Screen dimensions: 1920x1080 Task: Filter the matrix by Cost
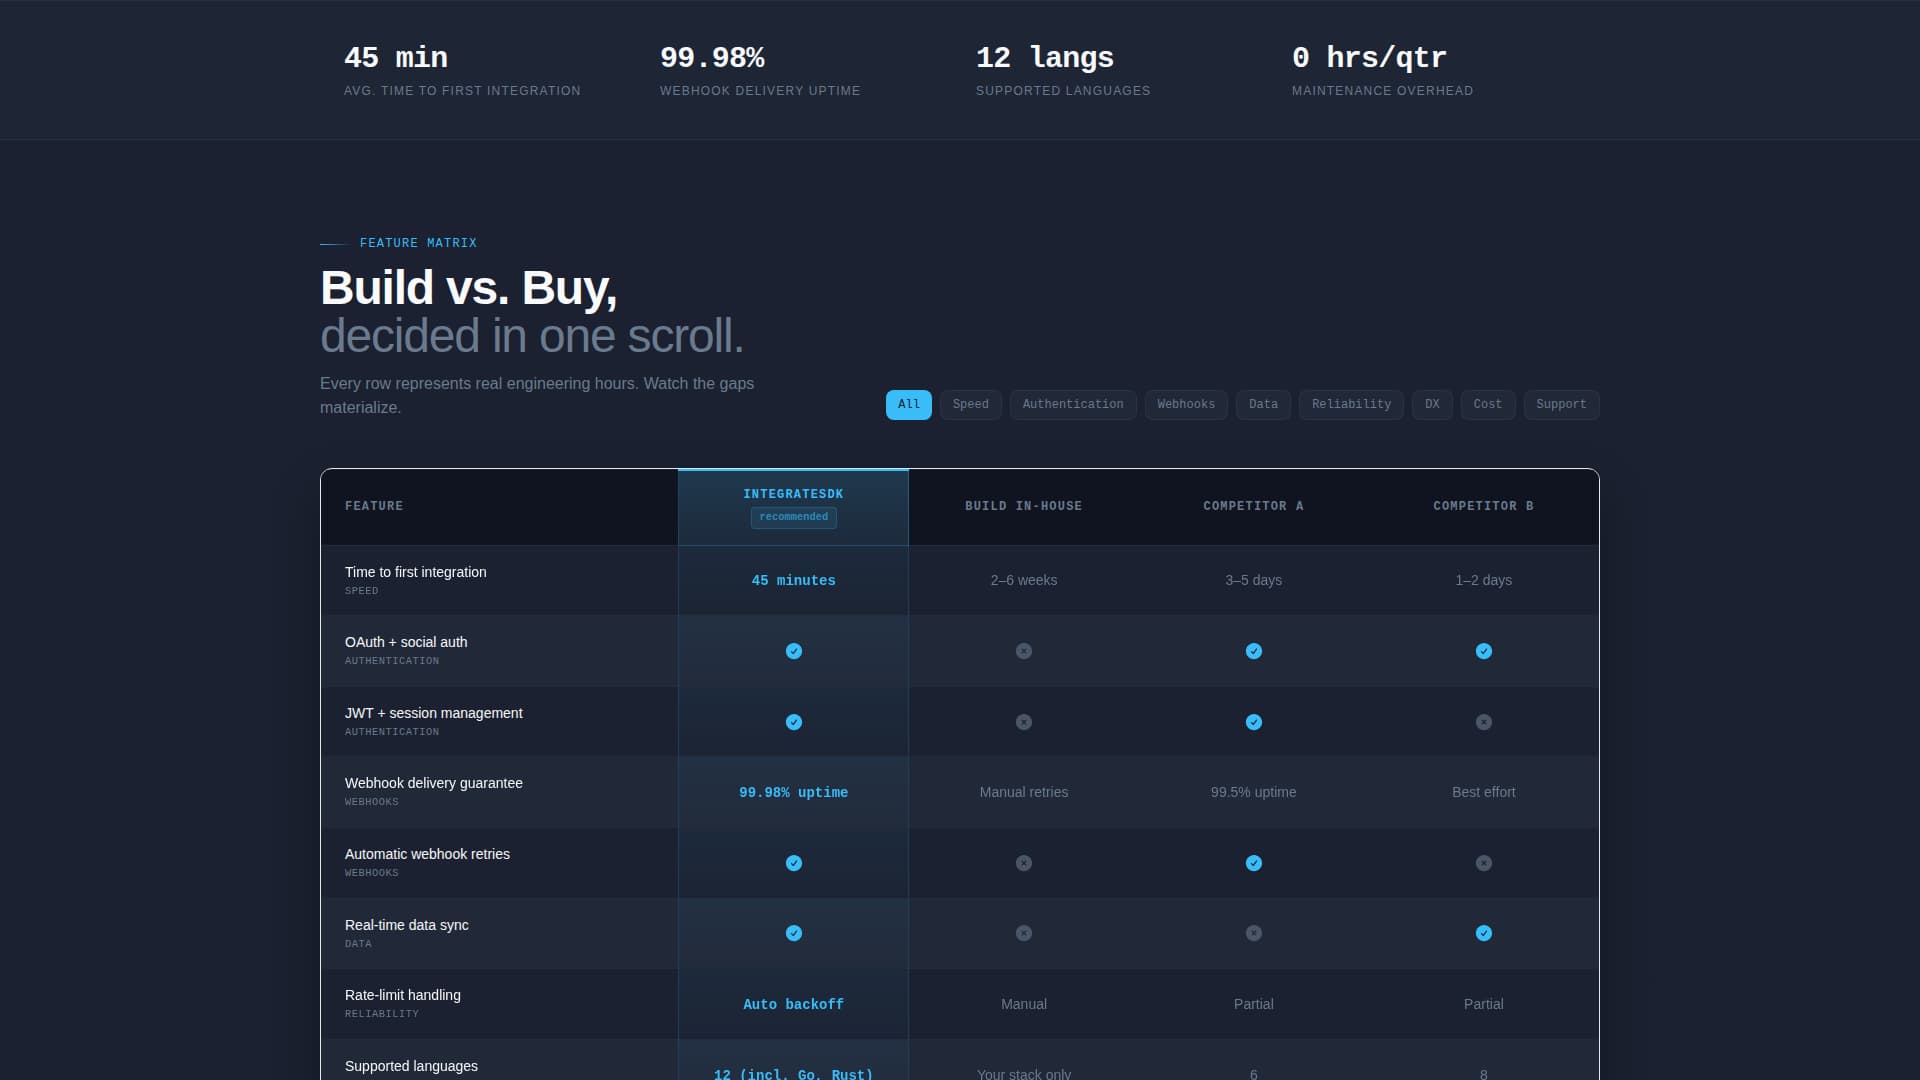pyautogui.click(x=1487, y=404)
